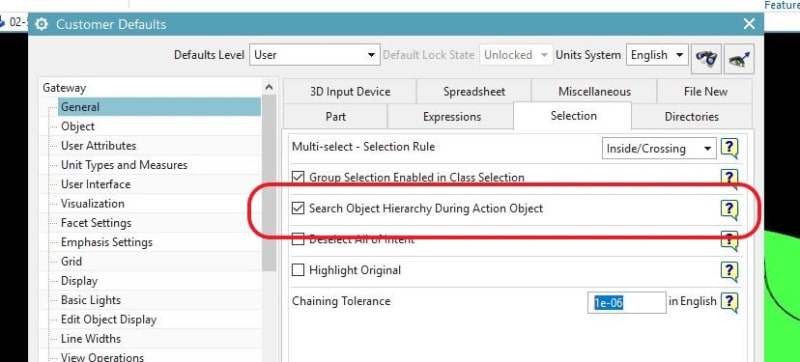
Task: Select Gateway in the category tree
Action: coord(64,88)
